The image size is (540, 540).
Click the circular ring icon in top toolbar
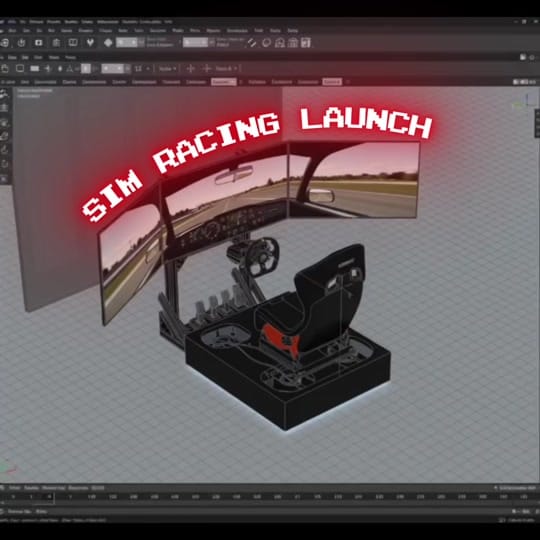pos(266,43)
